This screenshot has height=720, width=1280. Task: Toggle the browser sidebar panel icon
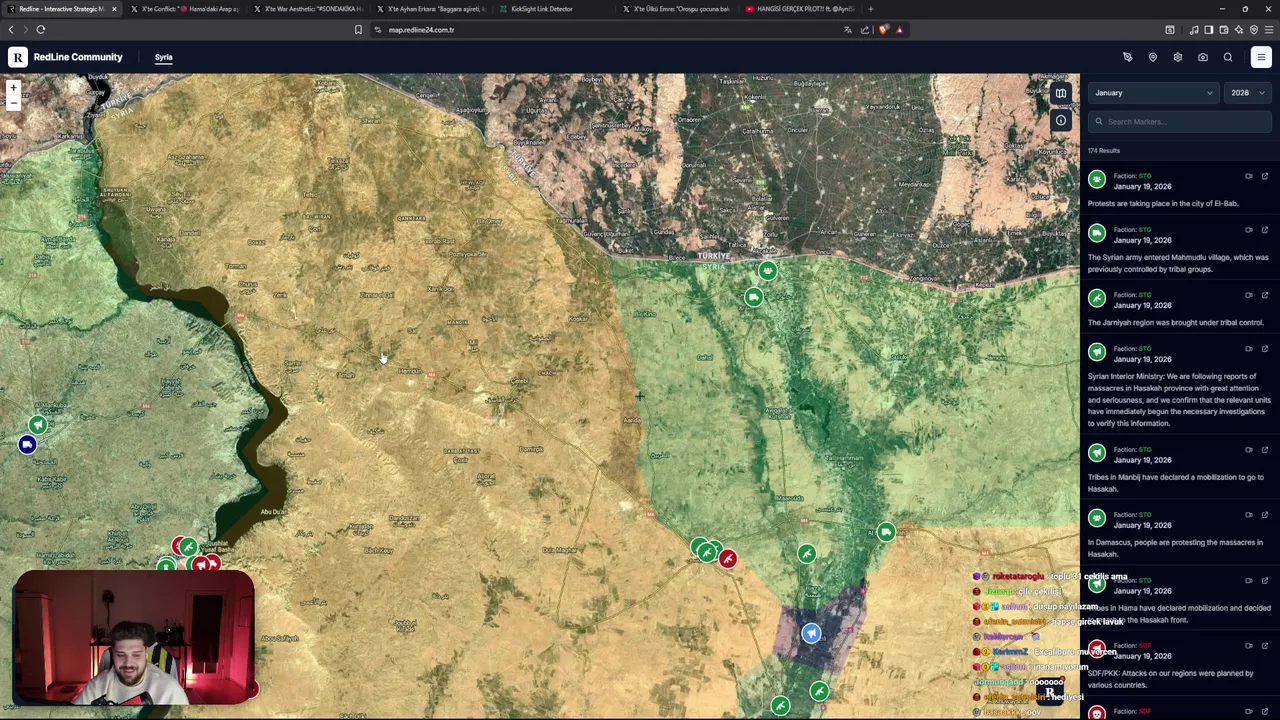1208,30
